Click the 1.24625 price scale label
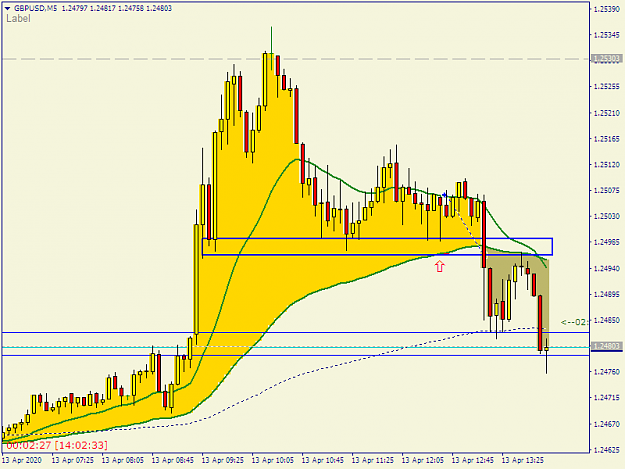Viewport: 625px width, 469px height. tap(607, 450)
